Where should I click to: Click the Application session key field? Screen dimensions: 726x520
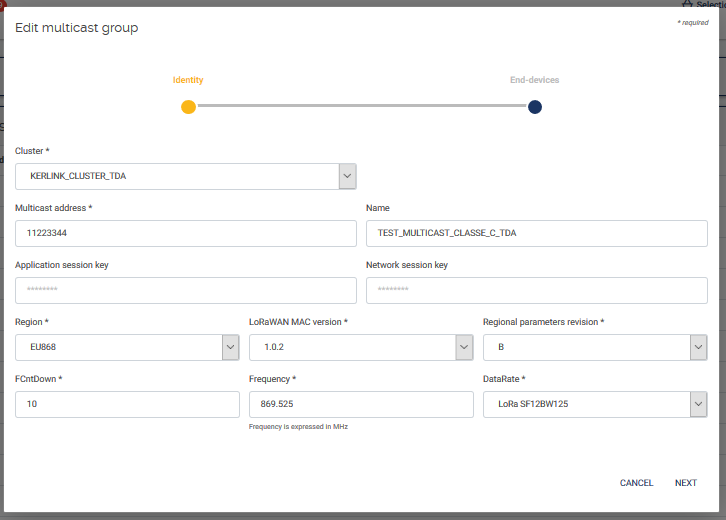click(x=186, y=290)
